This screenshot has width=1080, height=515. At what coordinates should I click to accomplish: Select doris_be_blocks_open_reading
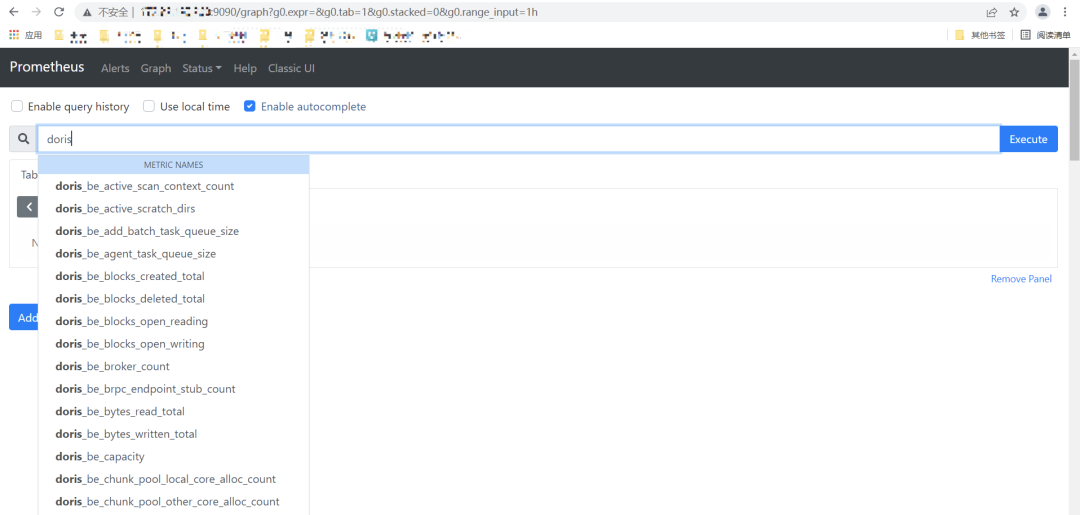point(174,322)
